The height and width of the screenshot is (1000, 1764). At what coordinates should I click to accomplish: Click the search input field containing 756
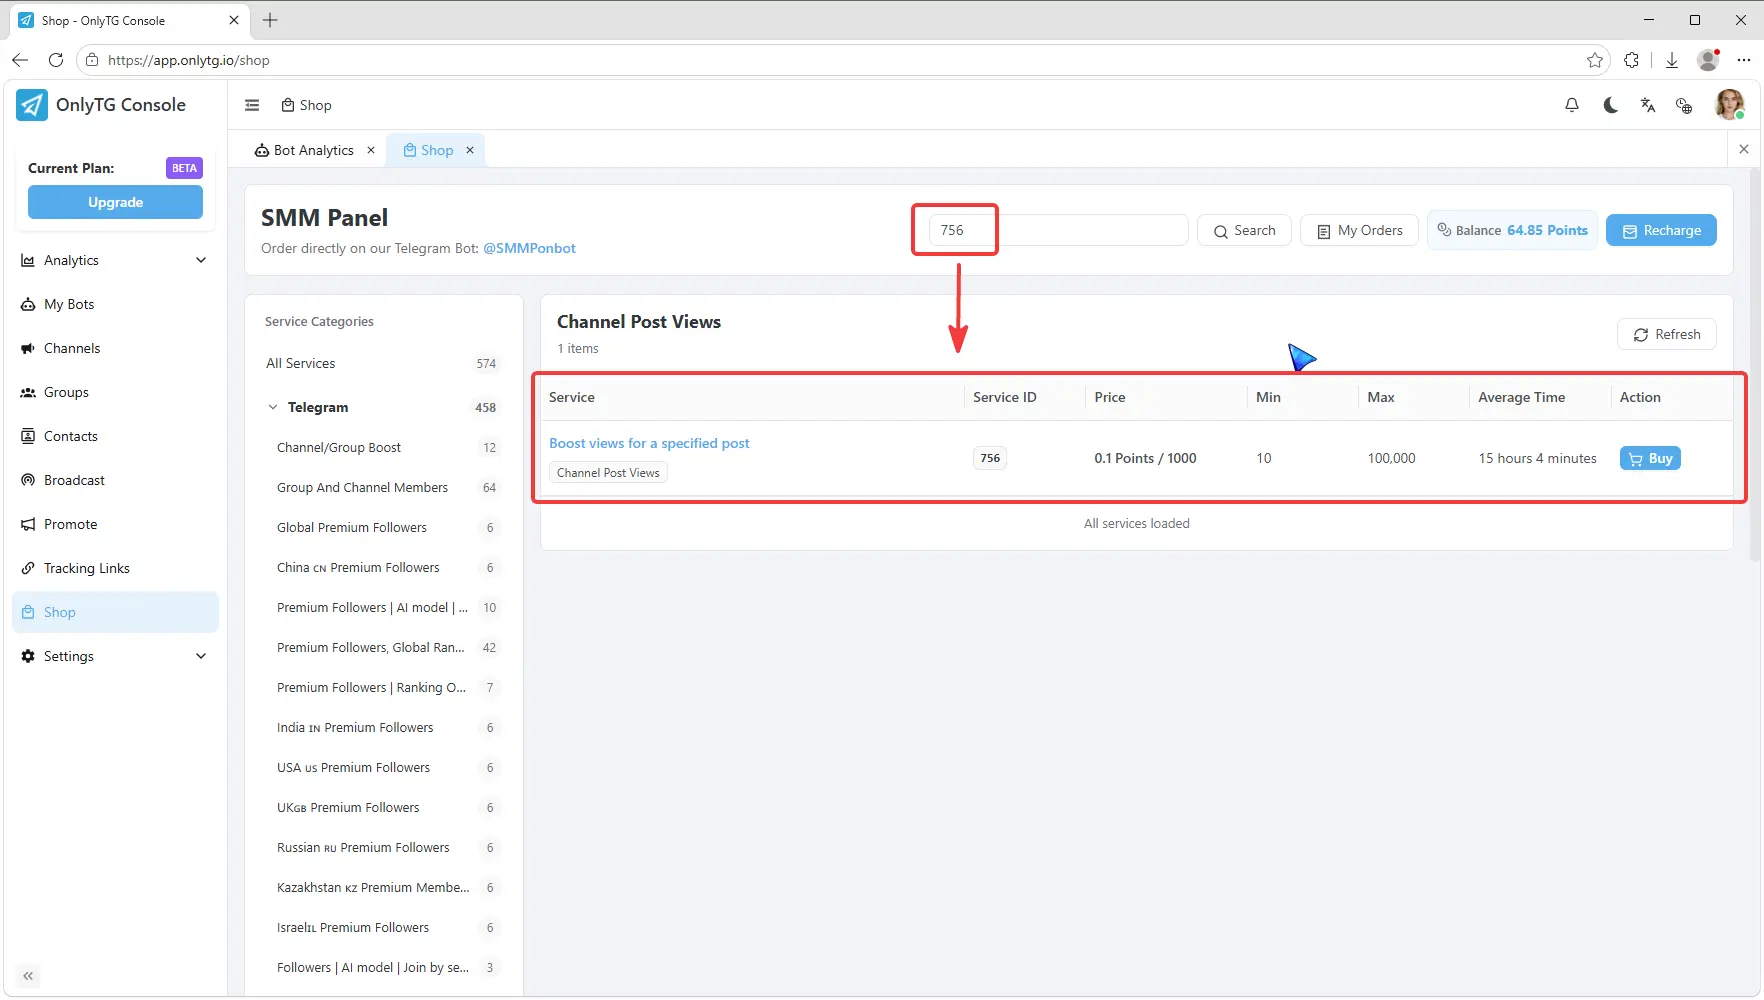pos(1058,230)
